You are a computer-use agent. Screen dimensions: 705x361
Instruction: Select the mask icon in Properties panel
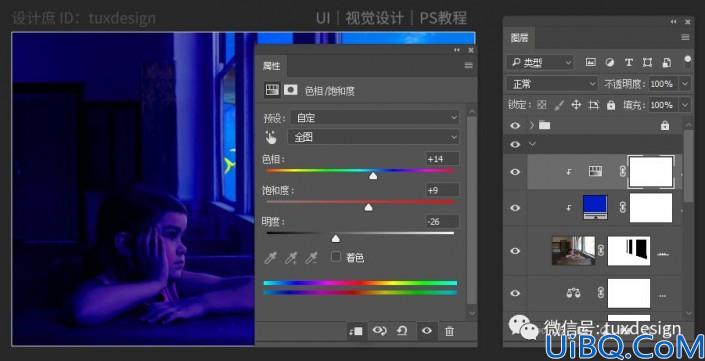tap(290, 90)
